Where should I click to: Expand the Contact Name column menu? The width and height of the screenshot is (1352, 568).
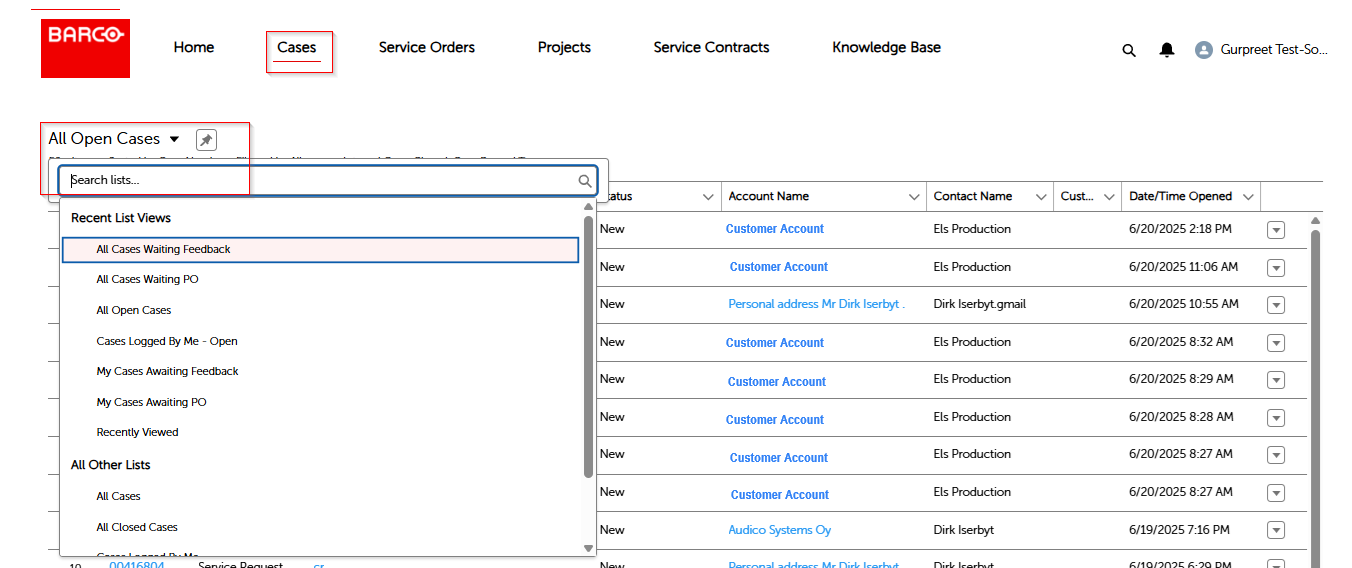click(1041, 197)
